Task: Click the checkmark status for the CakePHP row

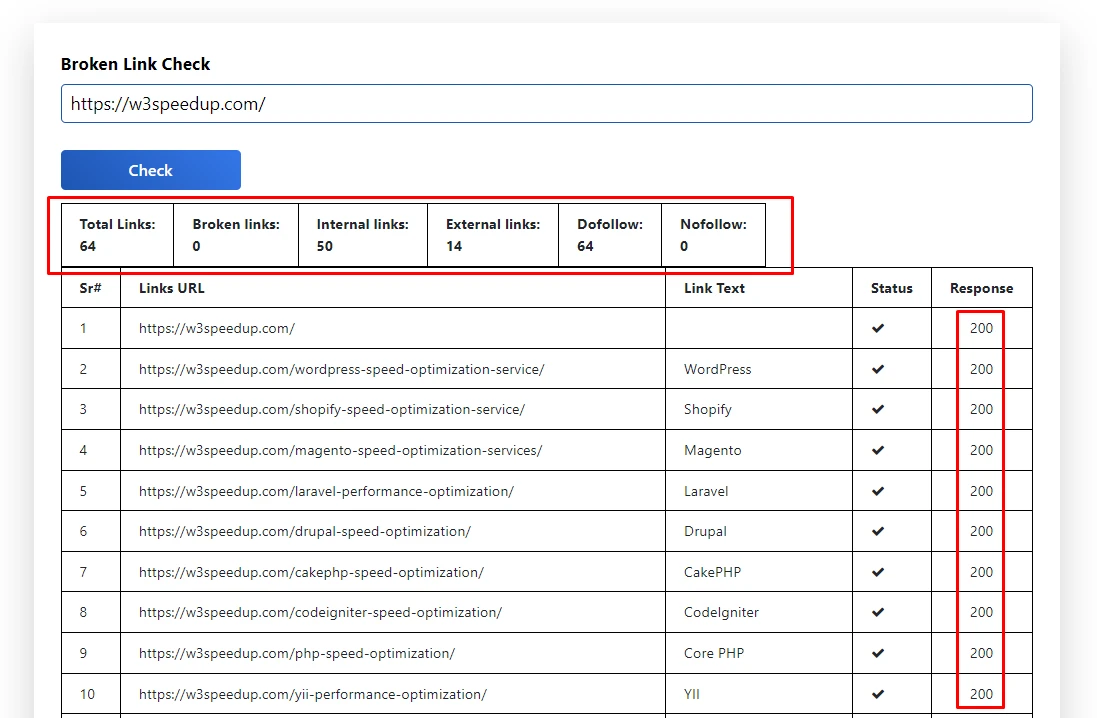Action: coord(878,572)
